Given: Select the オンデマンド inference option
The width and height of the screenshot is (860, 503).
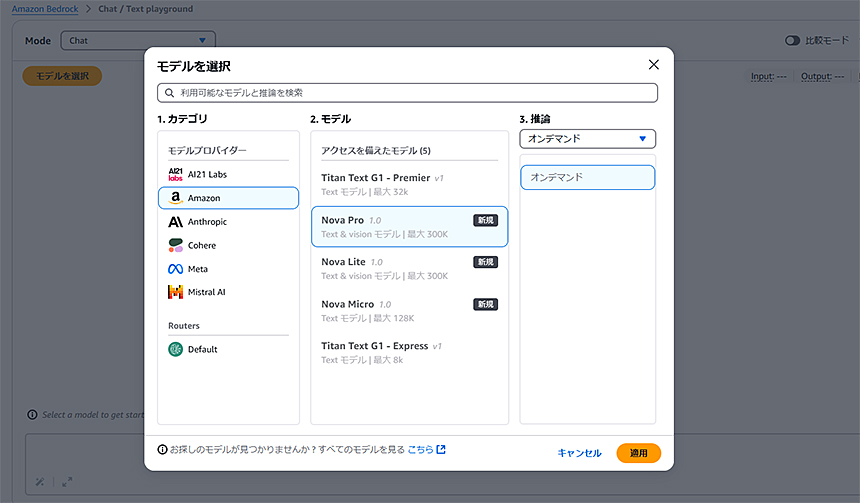Looking at the screenshot, I should pyautogui.click(x=587, y=177).
